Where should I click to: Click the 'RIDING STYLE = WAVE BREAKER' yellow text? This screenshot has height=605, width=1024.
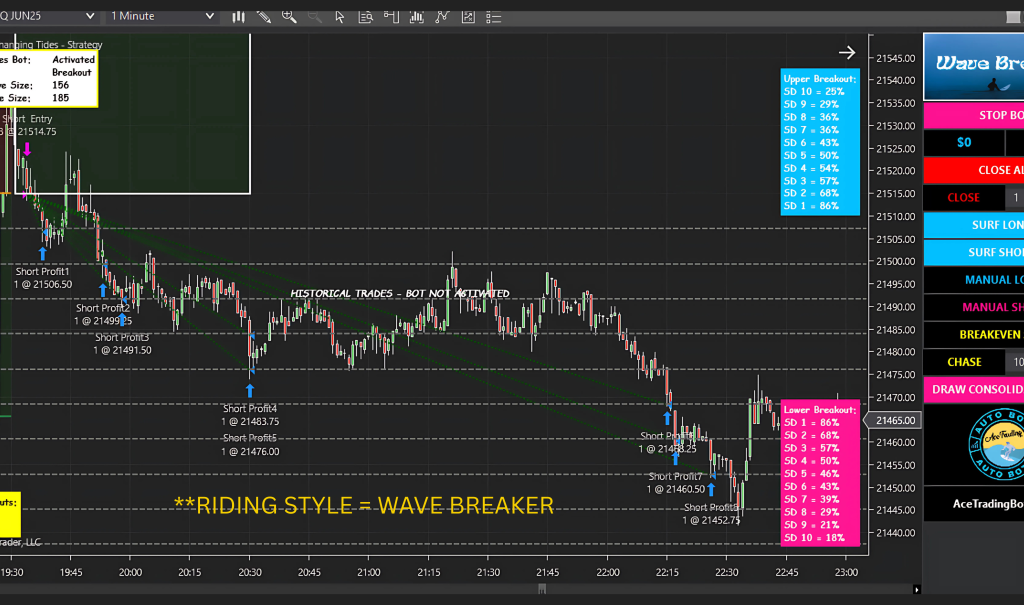[x=364, y=506]
